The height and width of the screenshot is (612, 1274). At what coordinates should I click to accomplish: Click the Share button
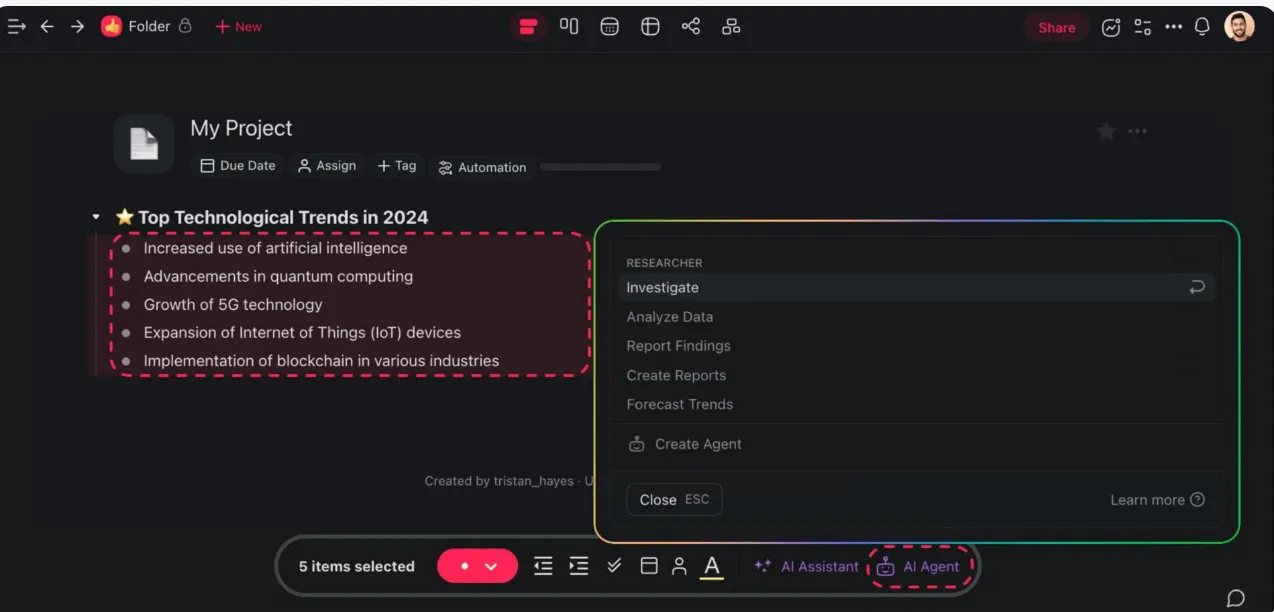(x=1056, y=28)
